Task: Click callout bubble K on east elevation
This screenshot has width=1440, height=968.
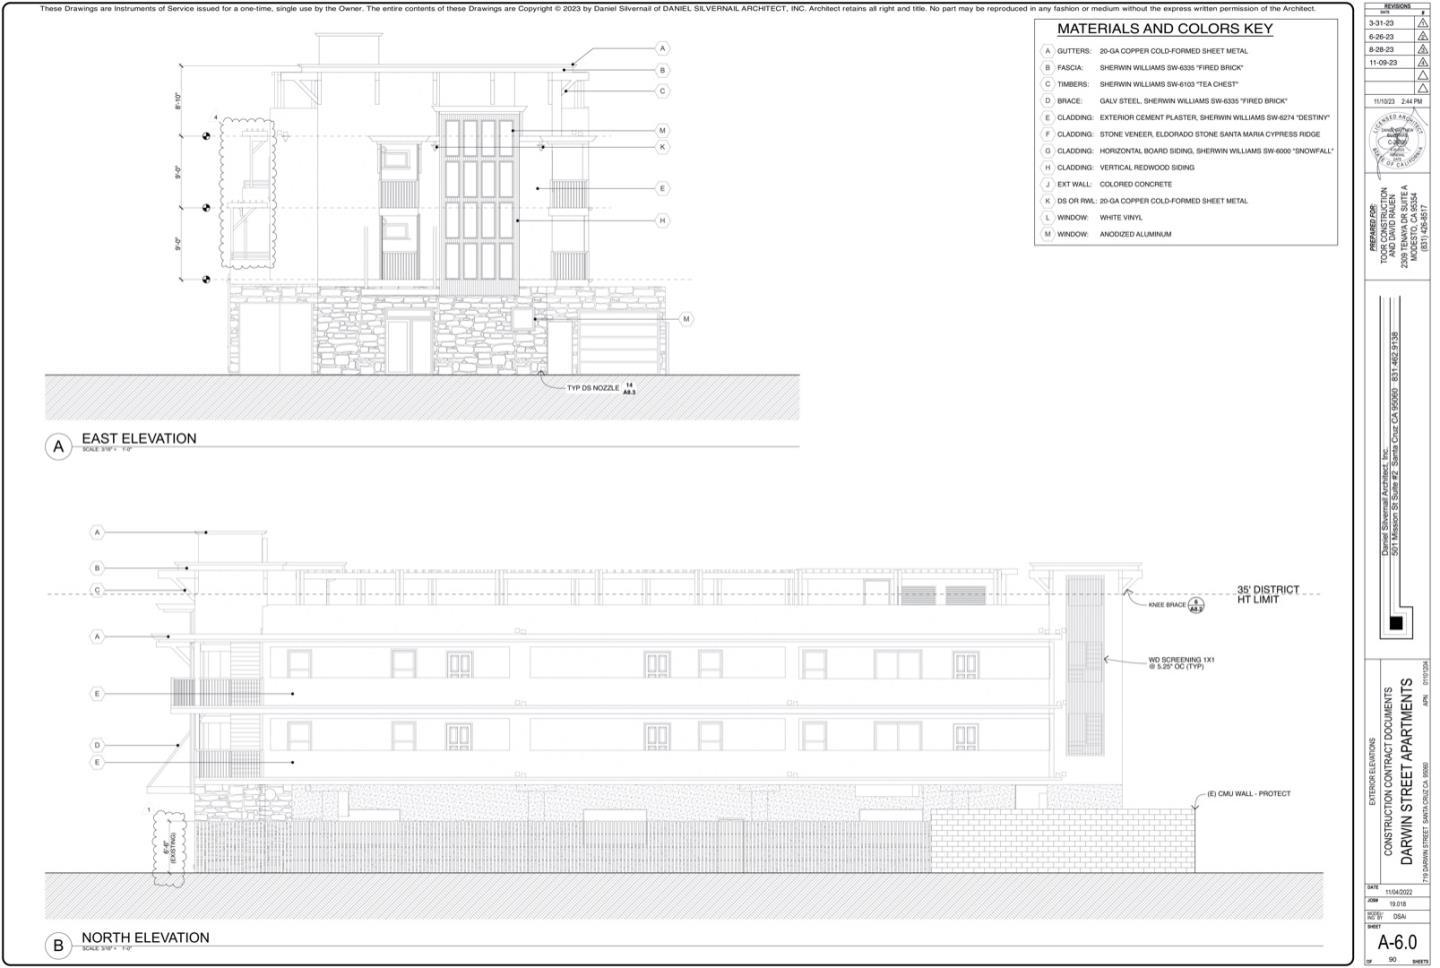Action: [x=662, y=147]
